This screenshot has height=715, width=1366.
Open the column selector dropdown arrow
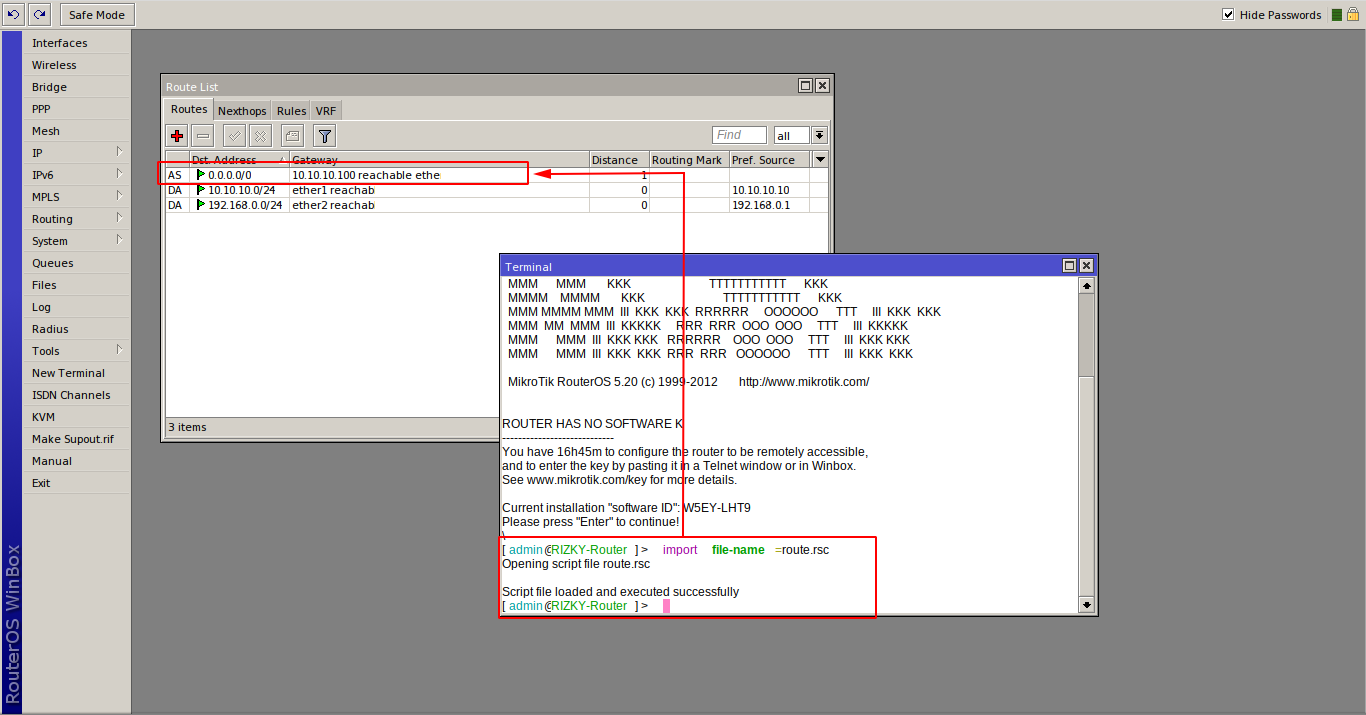point(820,160)
